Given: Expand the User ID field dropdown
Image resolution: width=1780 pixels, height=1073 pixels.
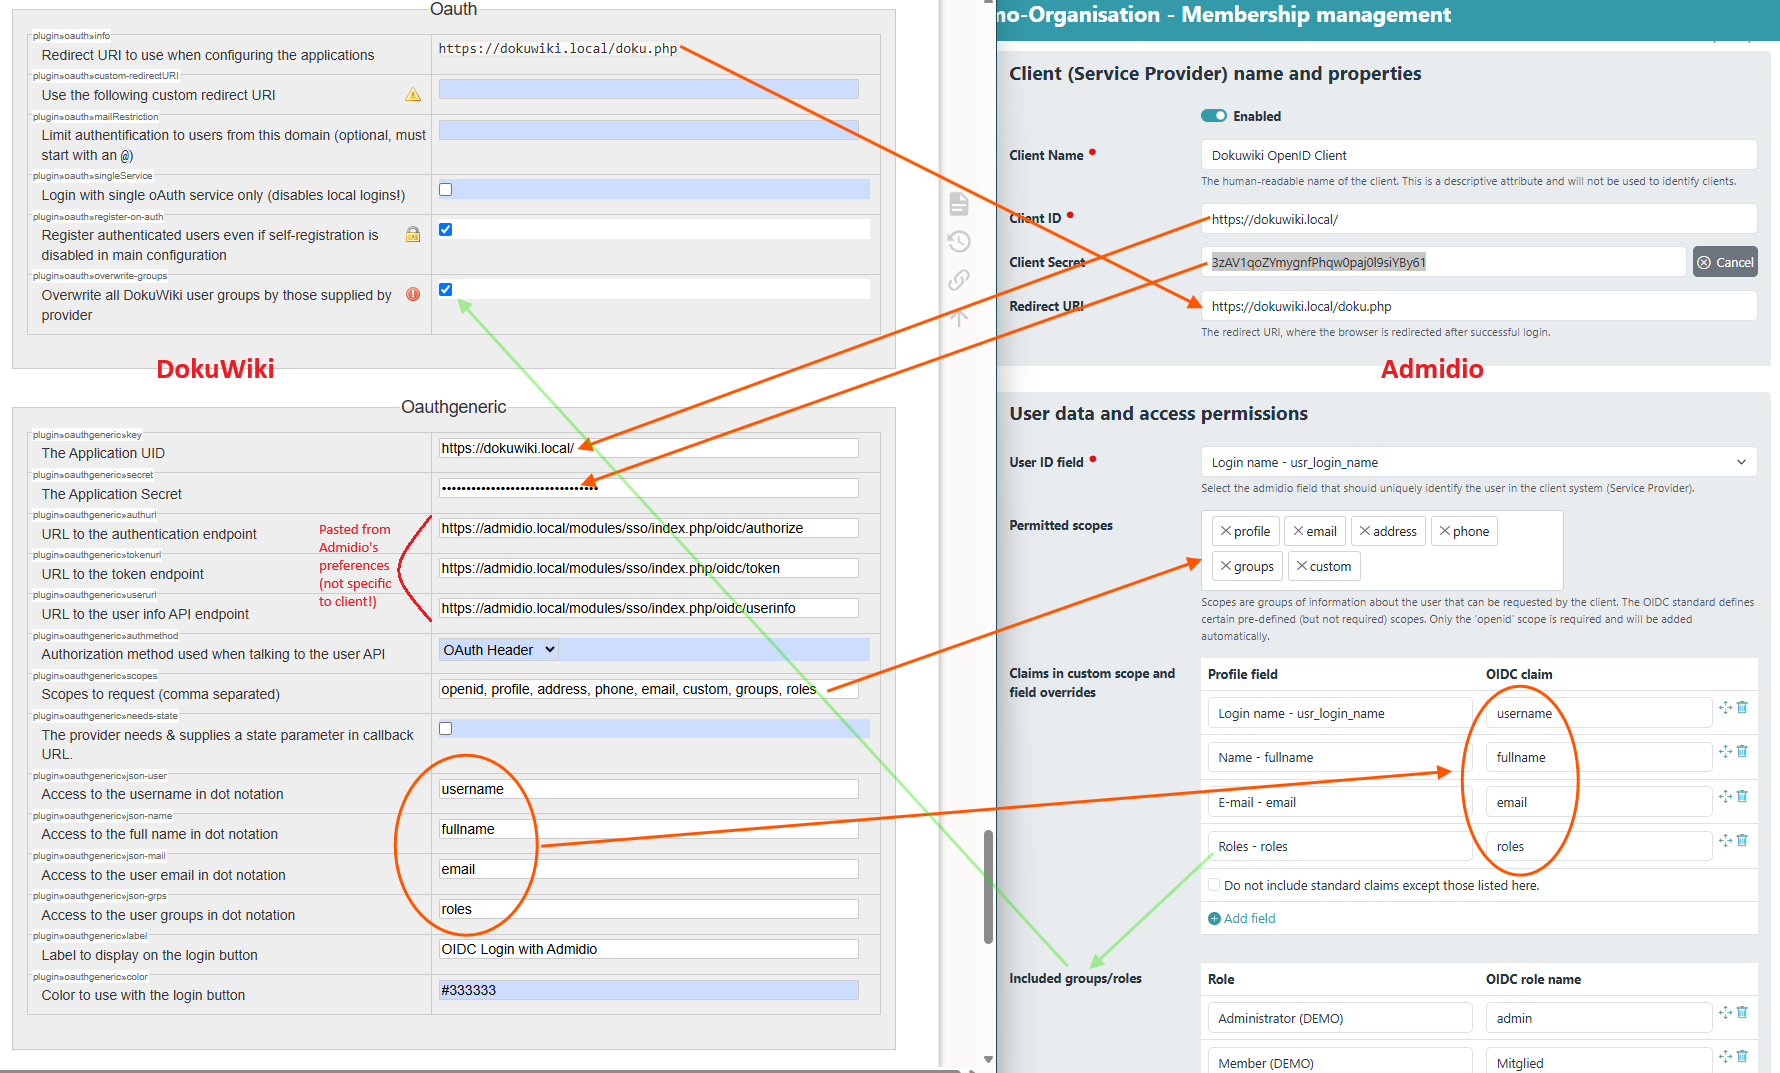Looking at the screenshot, I should tap(1478, 462).
